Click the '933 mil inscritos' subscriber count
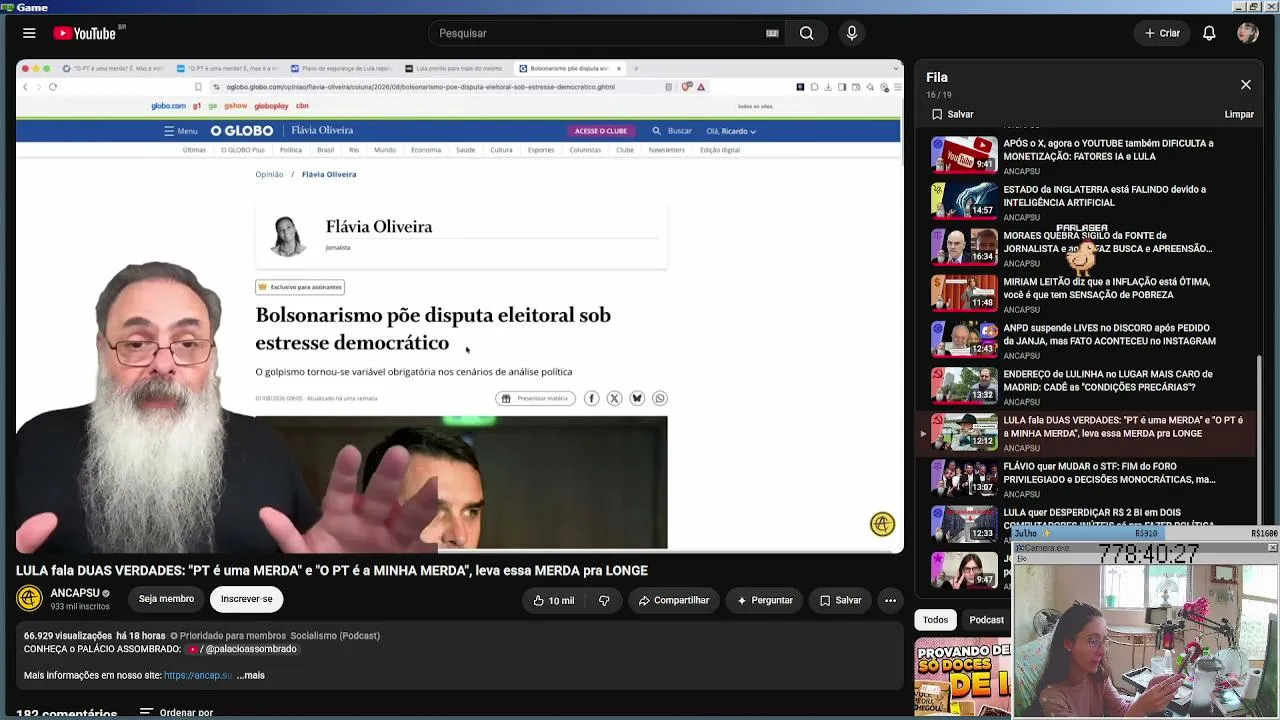Image resolution: width=1280 pixels, height=720 pixels. click(80, 606)
